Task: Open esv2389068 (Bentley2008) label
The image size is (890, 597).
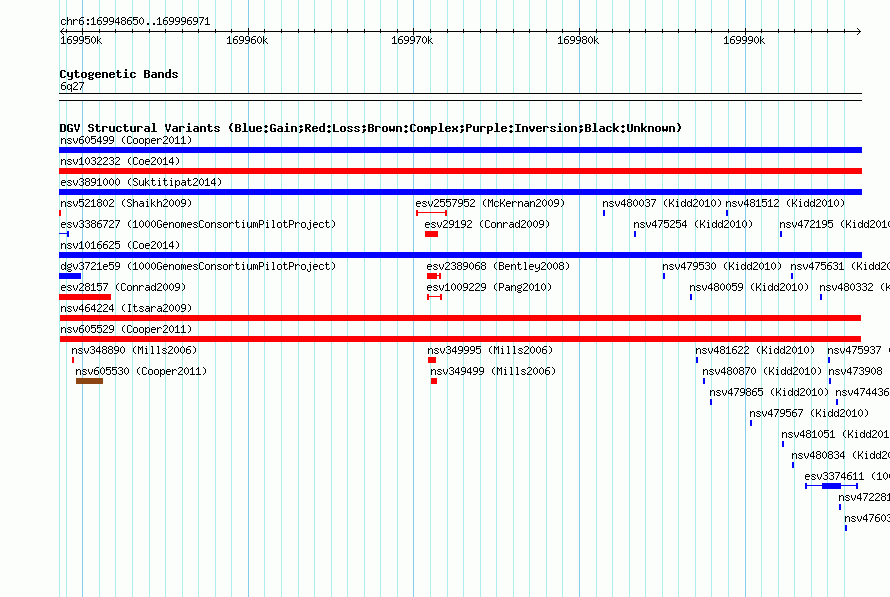Action: tap(498, 266)
